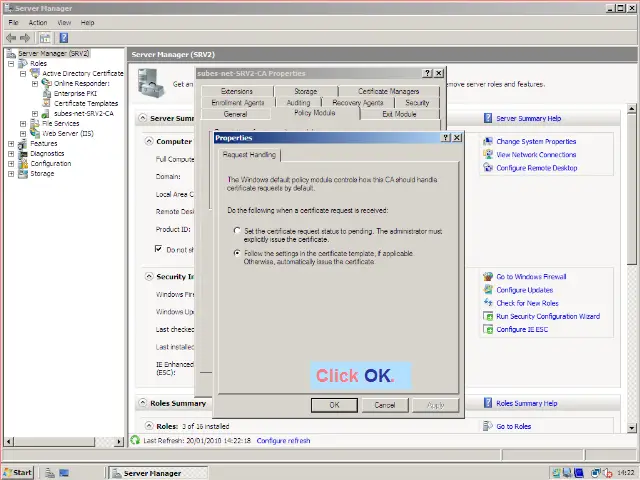The width and height of the screenshot is (640, 480).
Task: Open the Run Security Configuration Wizard link
Action: [548, 316]
